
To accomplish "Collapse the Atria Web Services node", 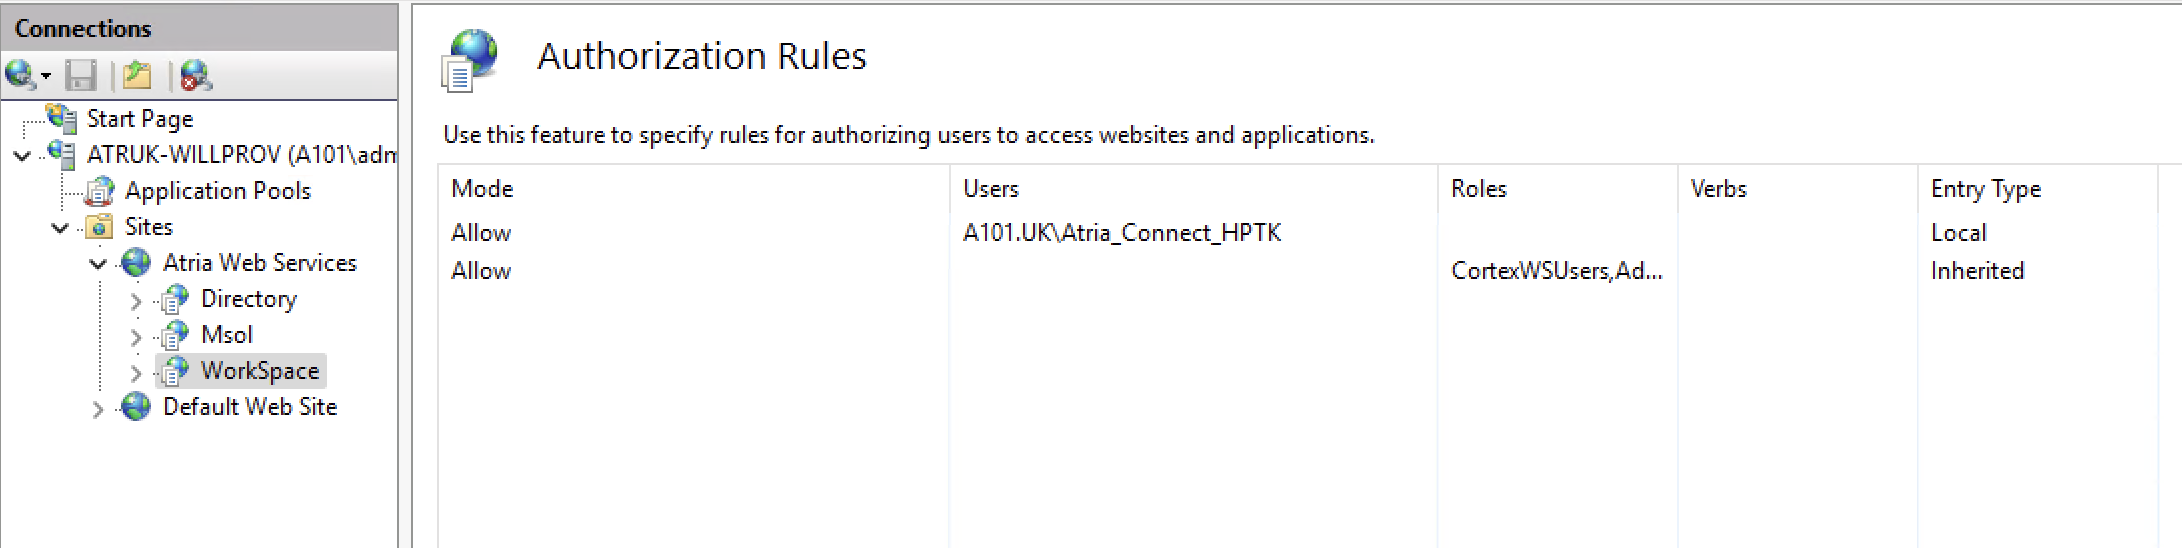I will pos(98,264).
